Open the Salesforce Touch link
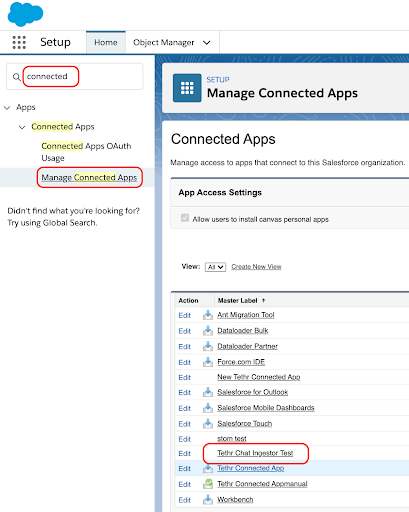 click(245, 423)
